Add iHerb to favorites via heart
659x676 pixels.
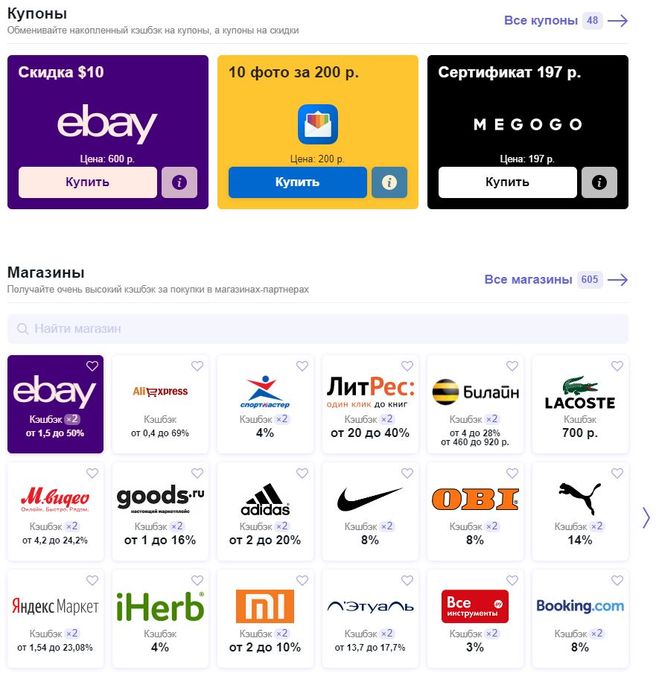(197, 580)
